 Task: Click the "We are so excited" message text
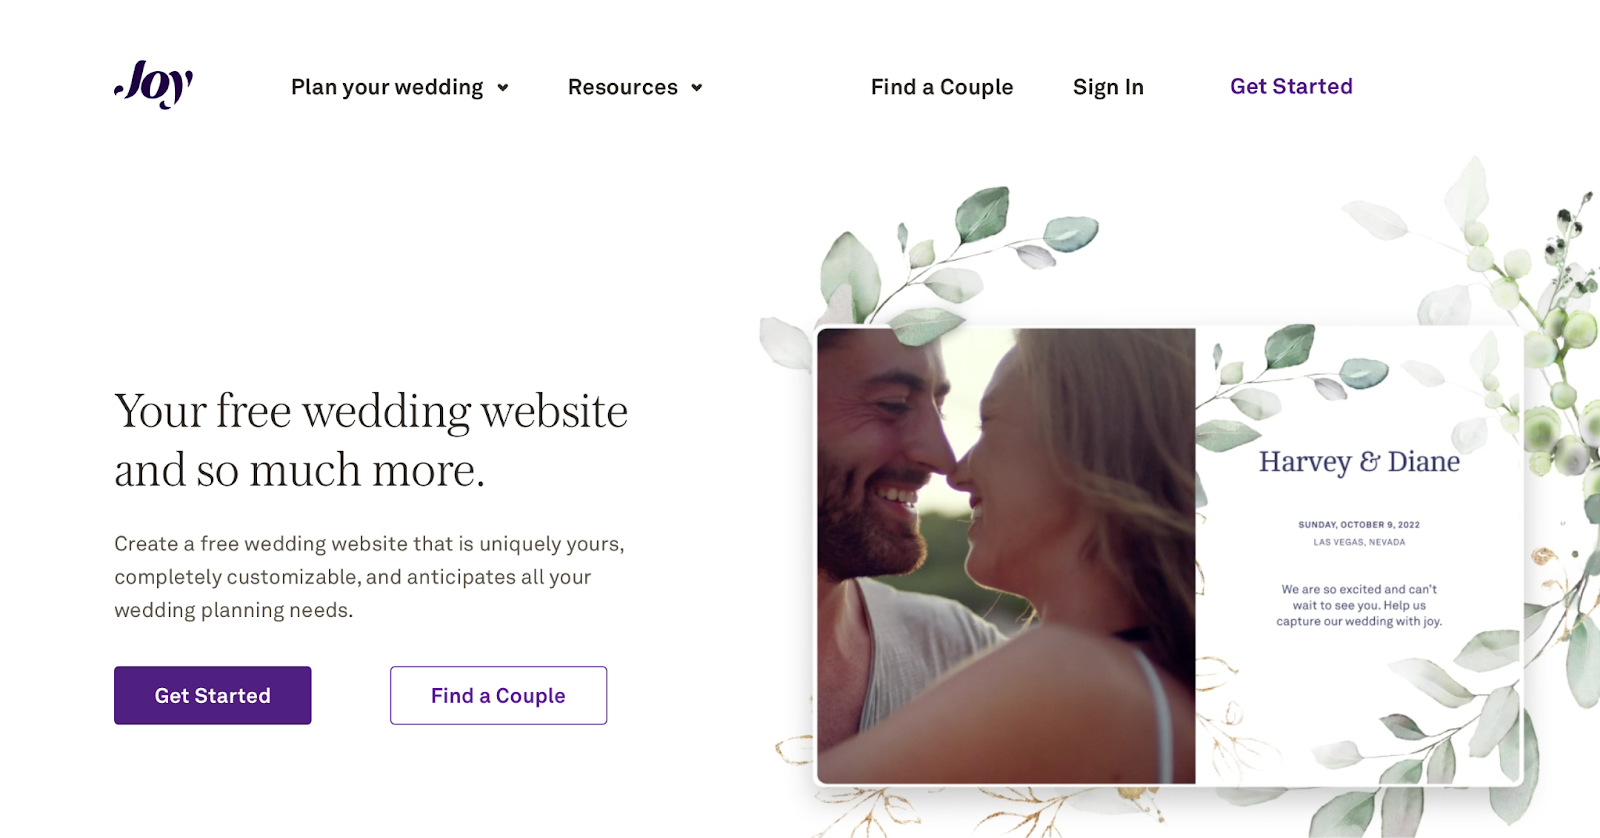click(x=1359, y=605)
